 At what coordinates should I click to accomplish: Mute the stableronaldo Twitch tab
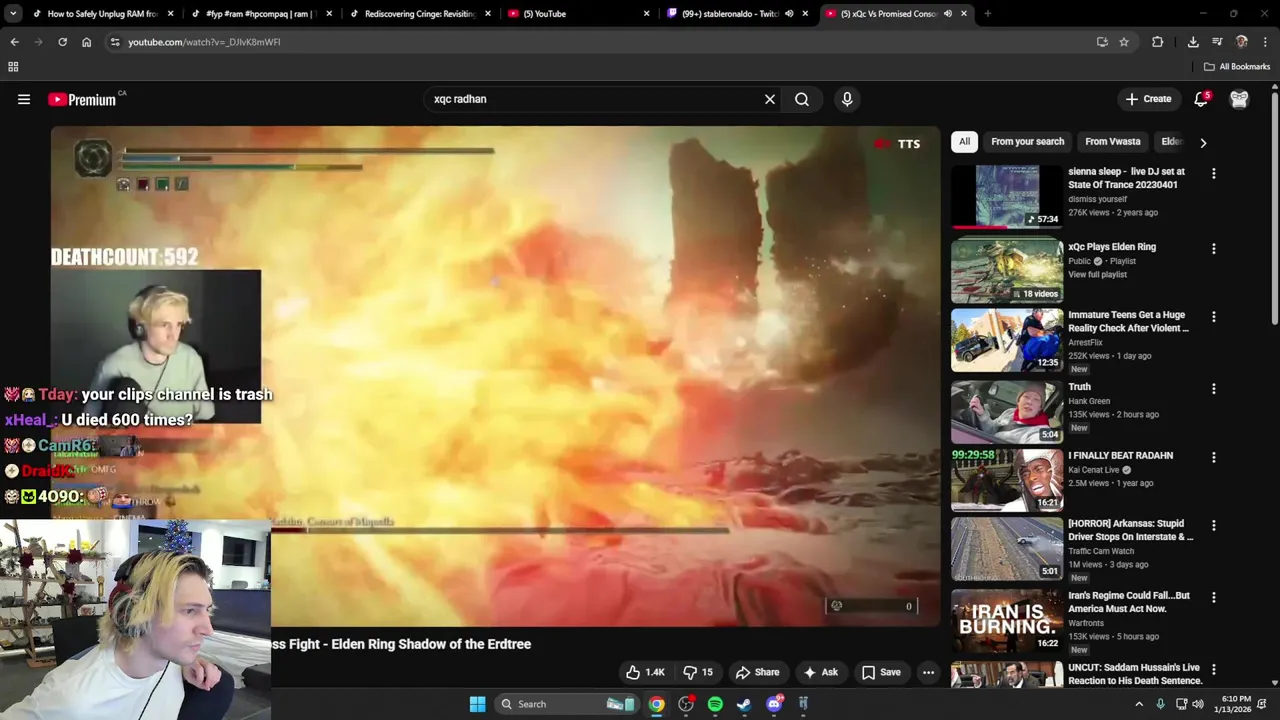789,14
